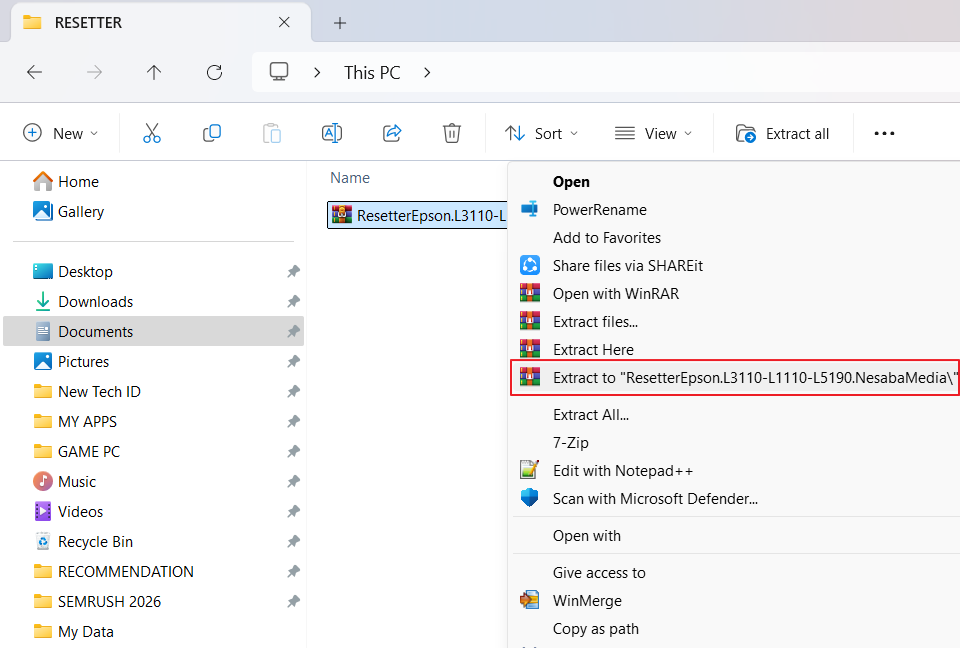The height and width of the screenshot is (648, 960).
Task: Click the Rename icon in toolbar
Action: (332, 133)
